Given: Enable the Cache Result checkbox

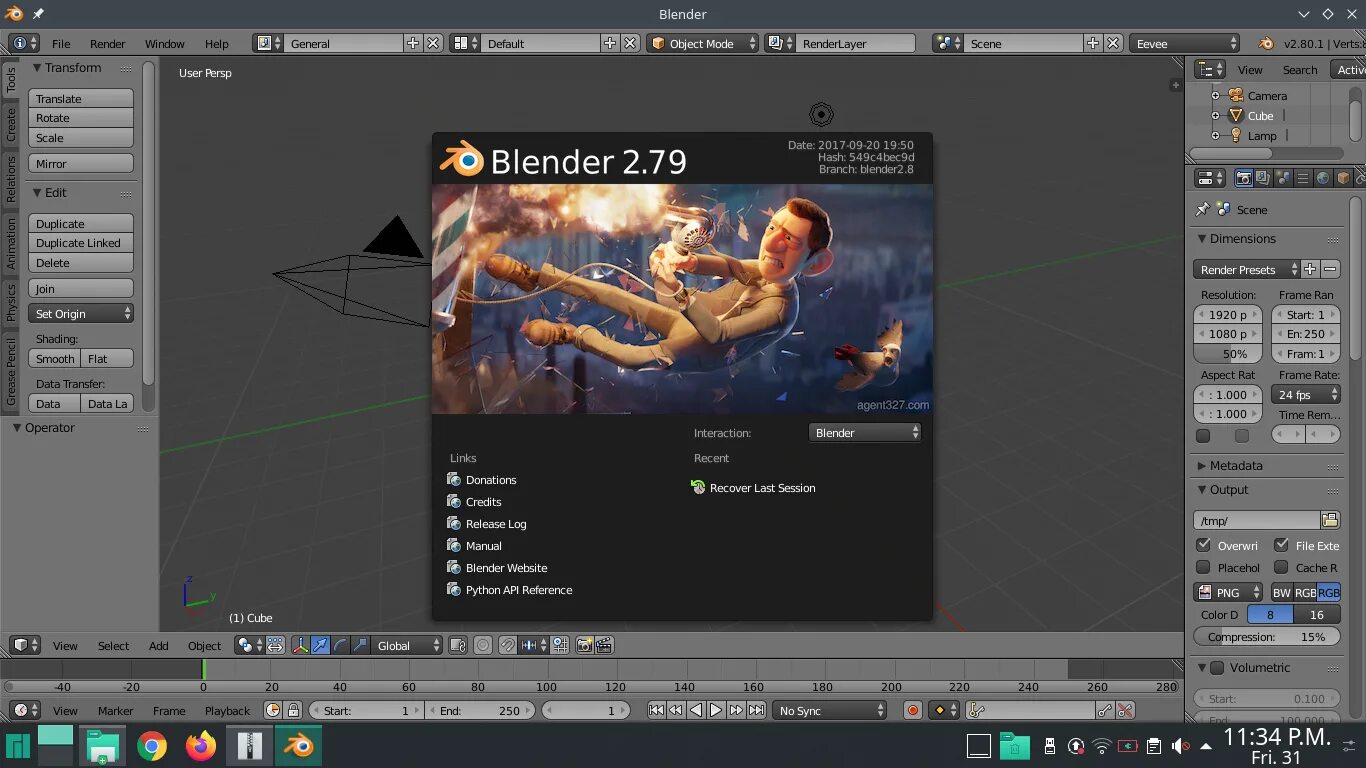Looking at the screenshot, I should (1281, 567).
